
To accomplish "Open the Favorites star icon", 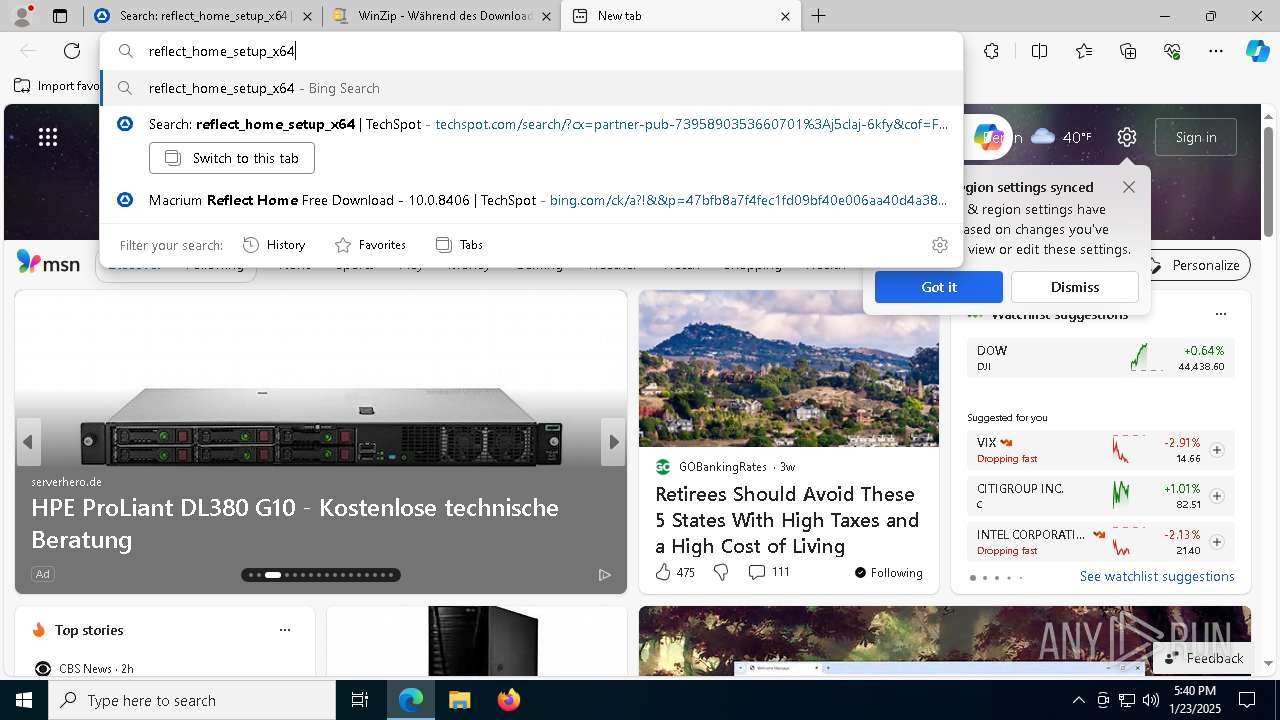I will pyautogui.click(x=1084, y=51).
